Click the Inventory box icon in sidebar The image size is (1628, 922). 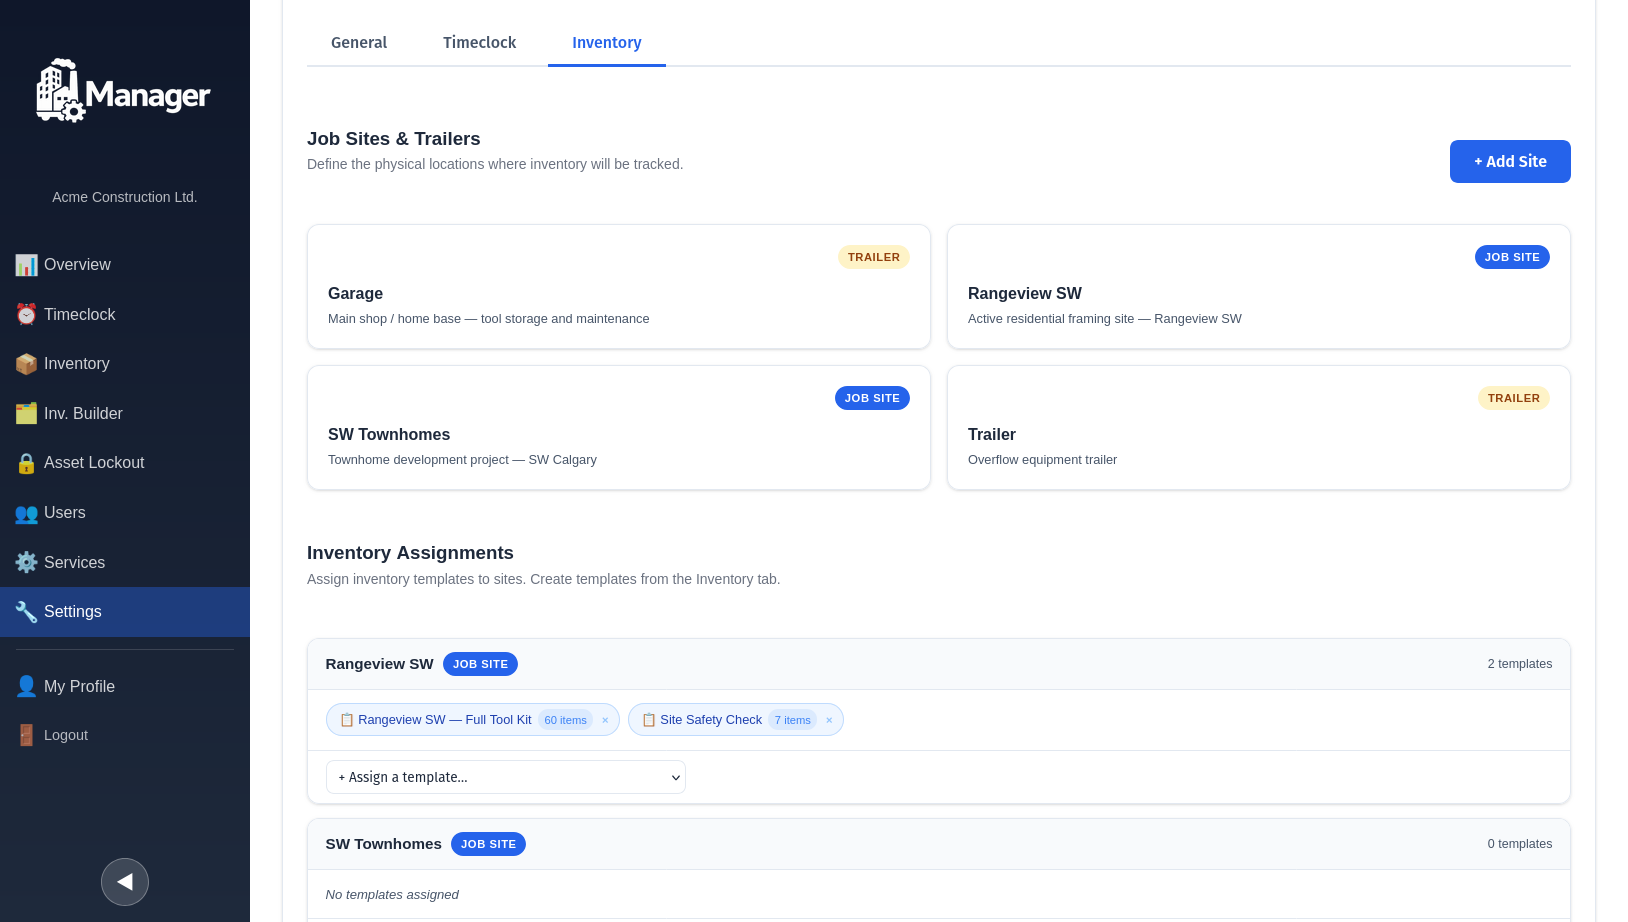point(26,363)
